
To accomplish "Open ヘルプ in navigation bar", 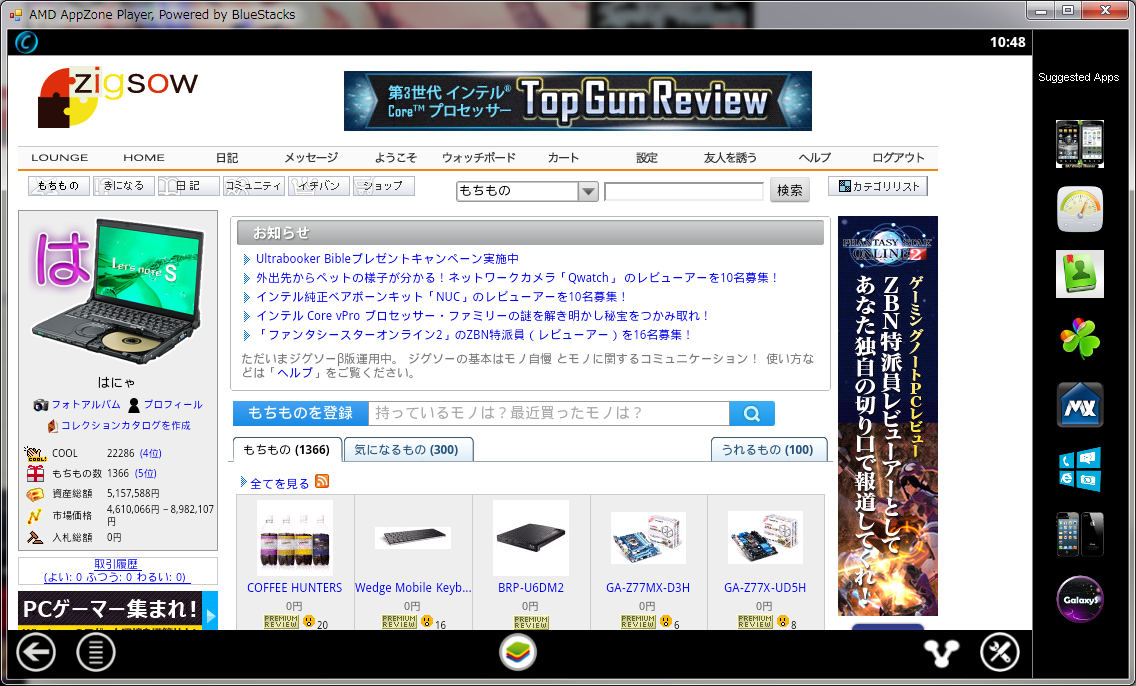I will [x=814, y=157].
